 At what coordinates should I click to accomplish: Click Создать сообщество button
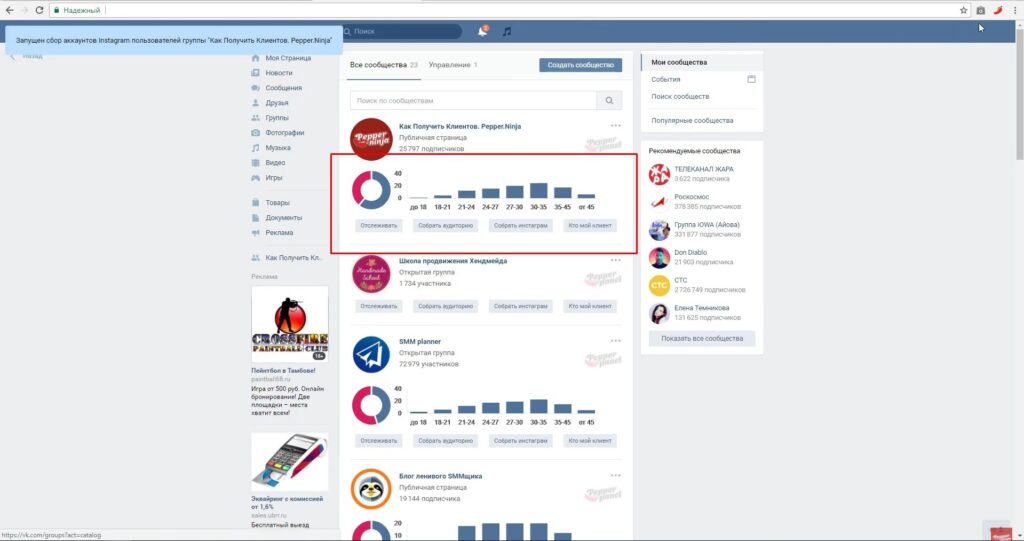point(581,65)
